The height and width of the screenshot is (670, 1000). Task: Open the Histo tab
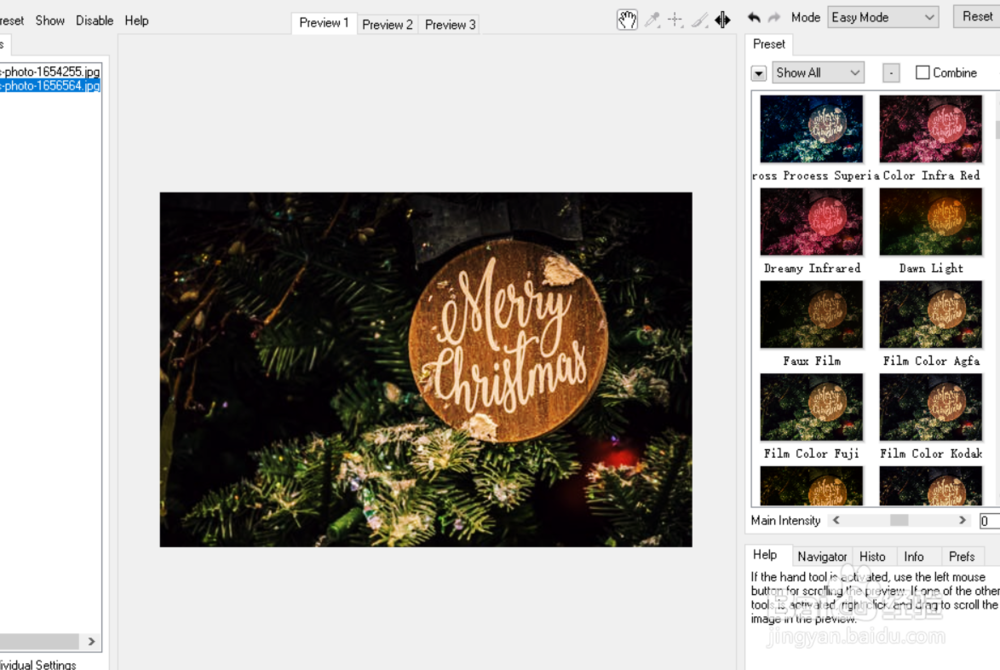tap(872, 557)
